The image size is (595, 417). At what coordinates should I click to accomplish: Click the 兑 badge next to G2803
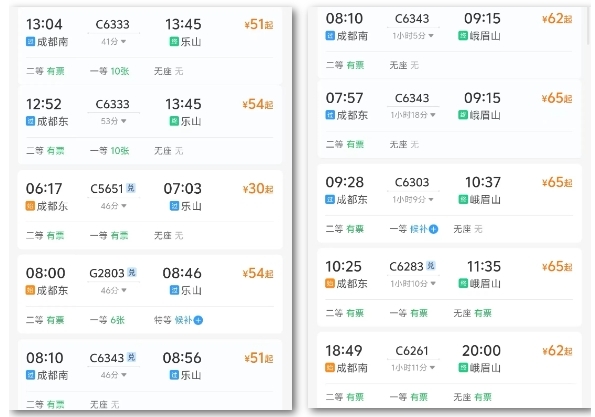(132, 272)
